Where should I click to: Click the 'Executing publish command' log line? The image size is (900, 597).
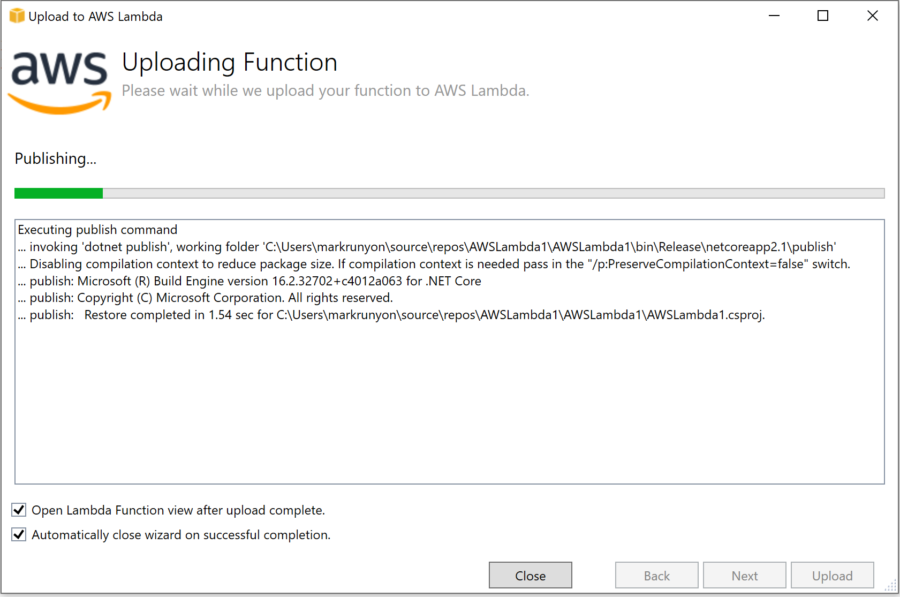98,230
